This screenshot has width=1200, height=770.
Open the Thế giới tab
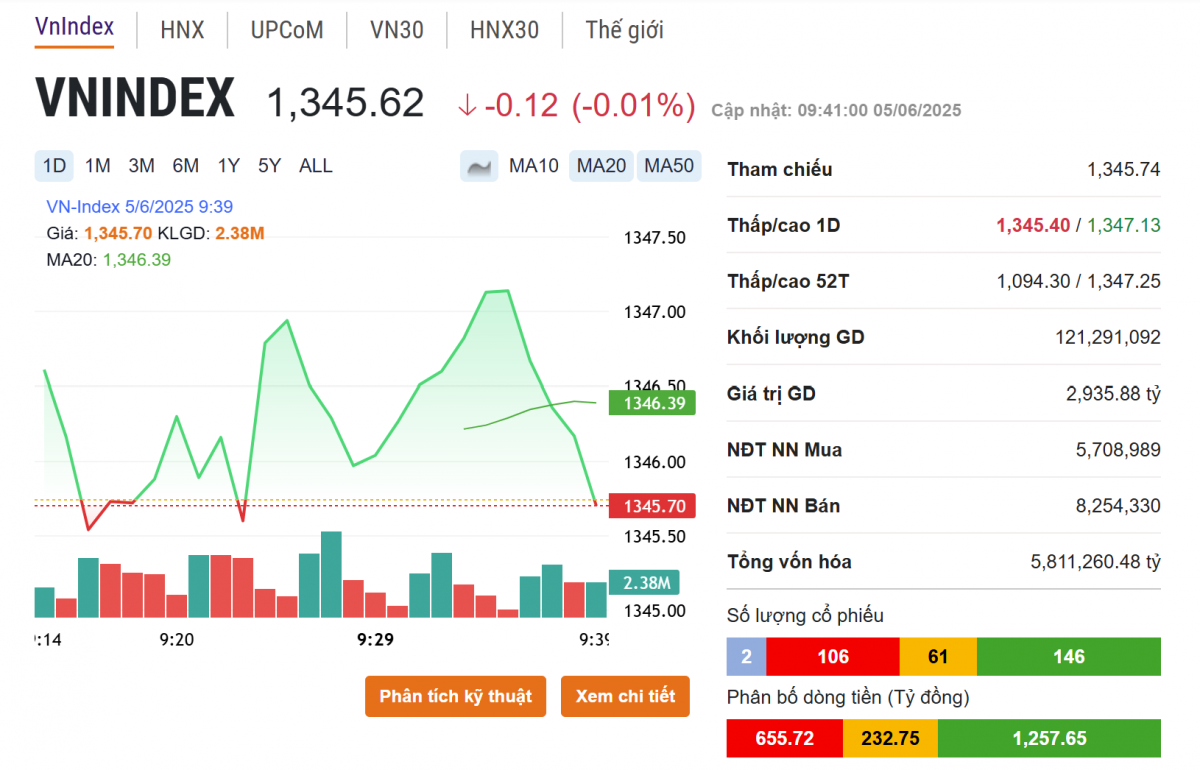[x=624, y=30]
